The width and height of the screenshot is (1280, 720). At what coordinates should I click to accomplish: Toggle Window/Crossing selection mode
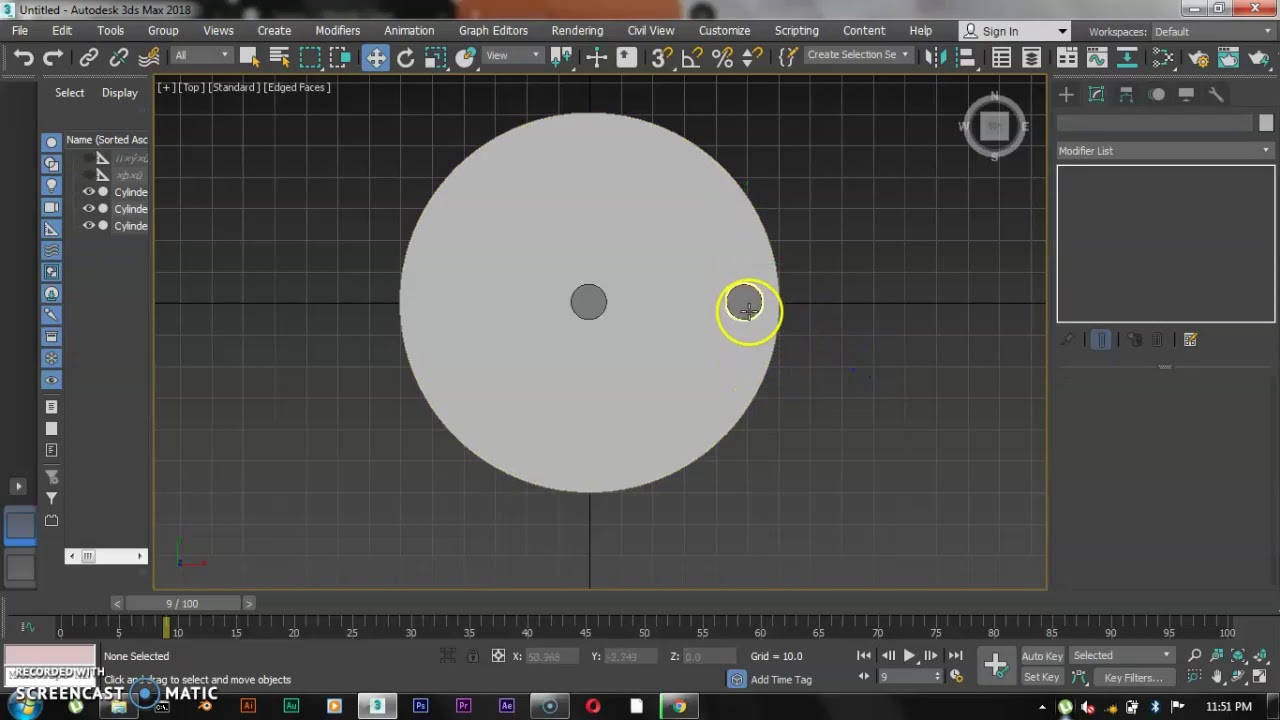(340, 57)
